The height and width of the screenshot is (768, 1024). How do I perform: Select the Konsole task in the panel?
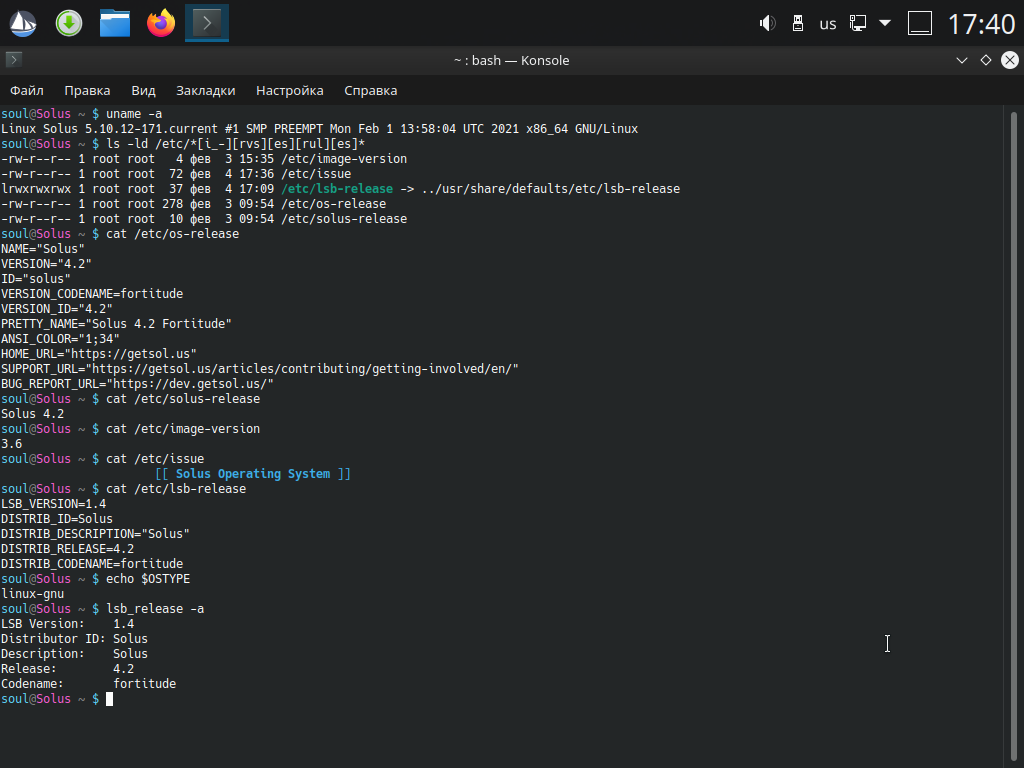pos(207,24)
